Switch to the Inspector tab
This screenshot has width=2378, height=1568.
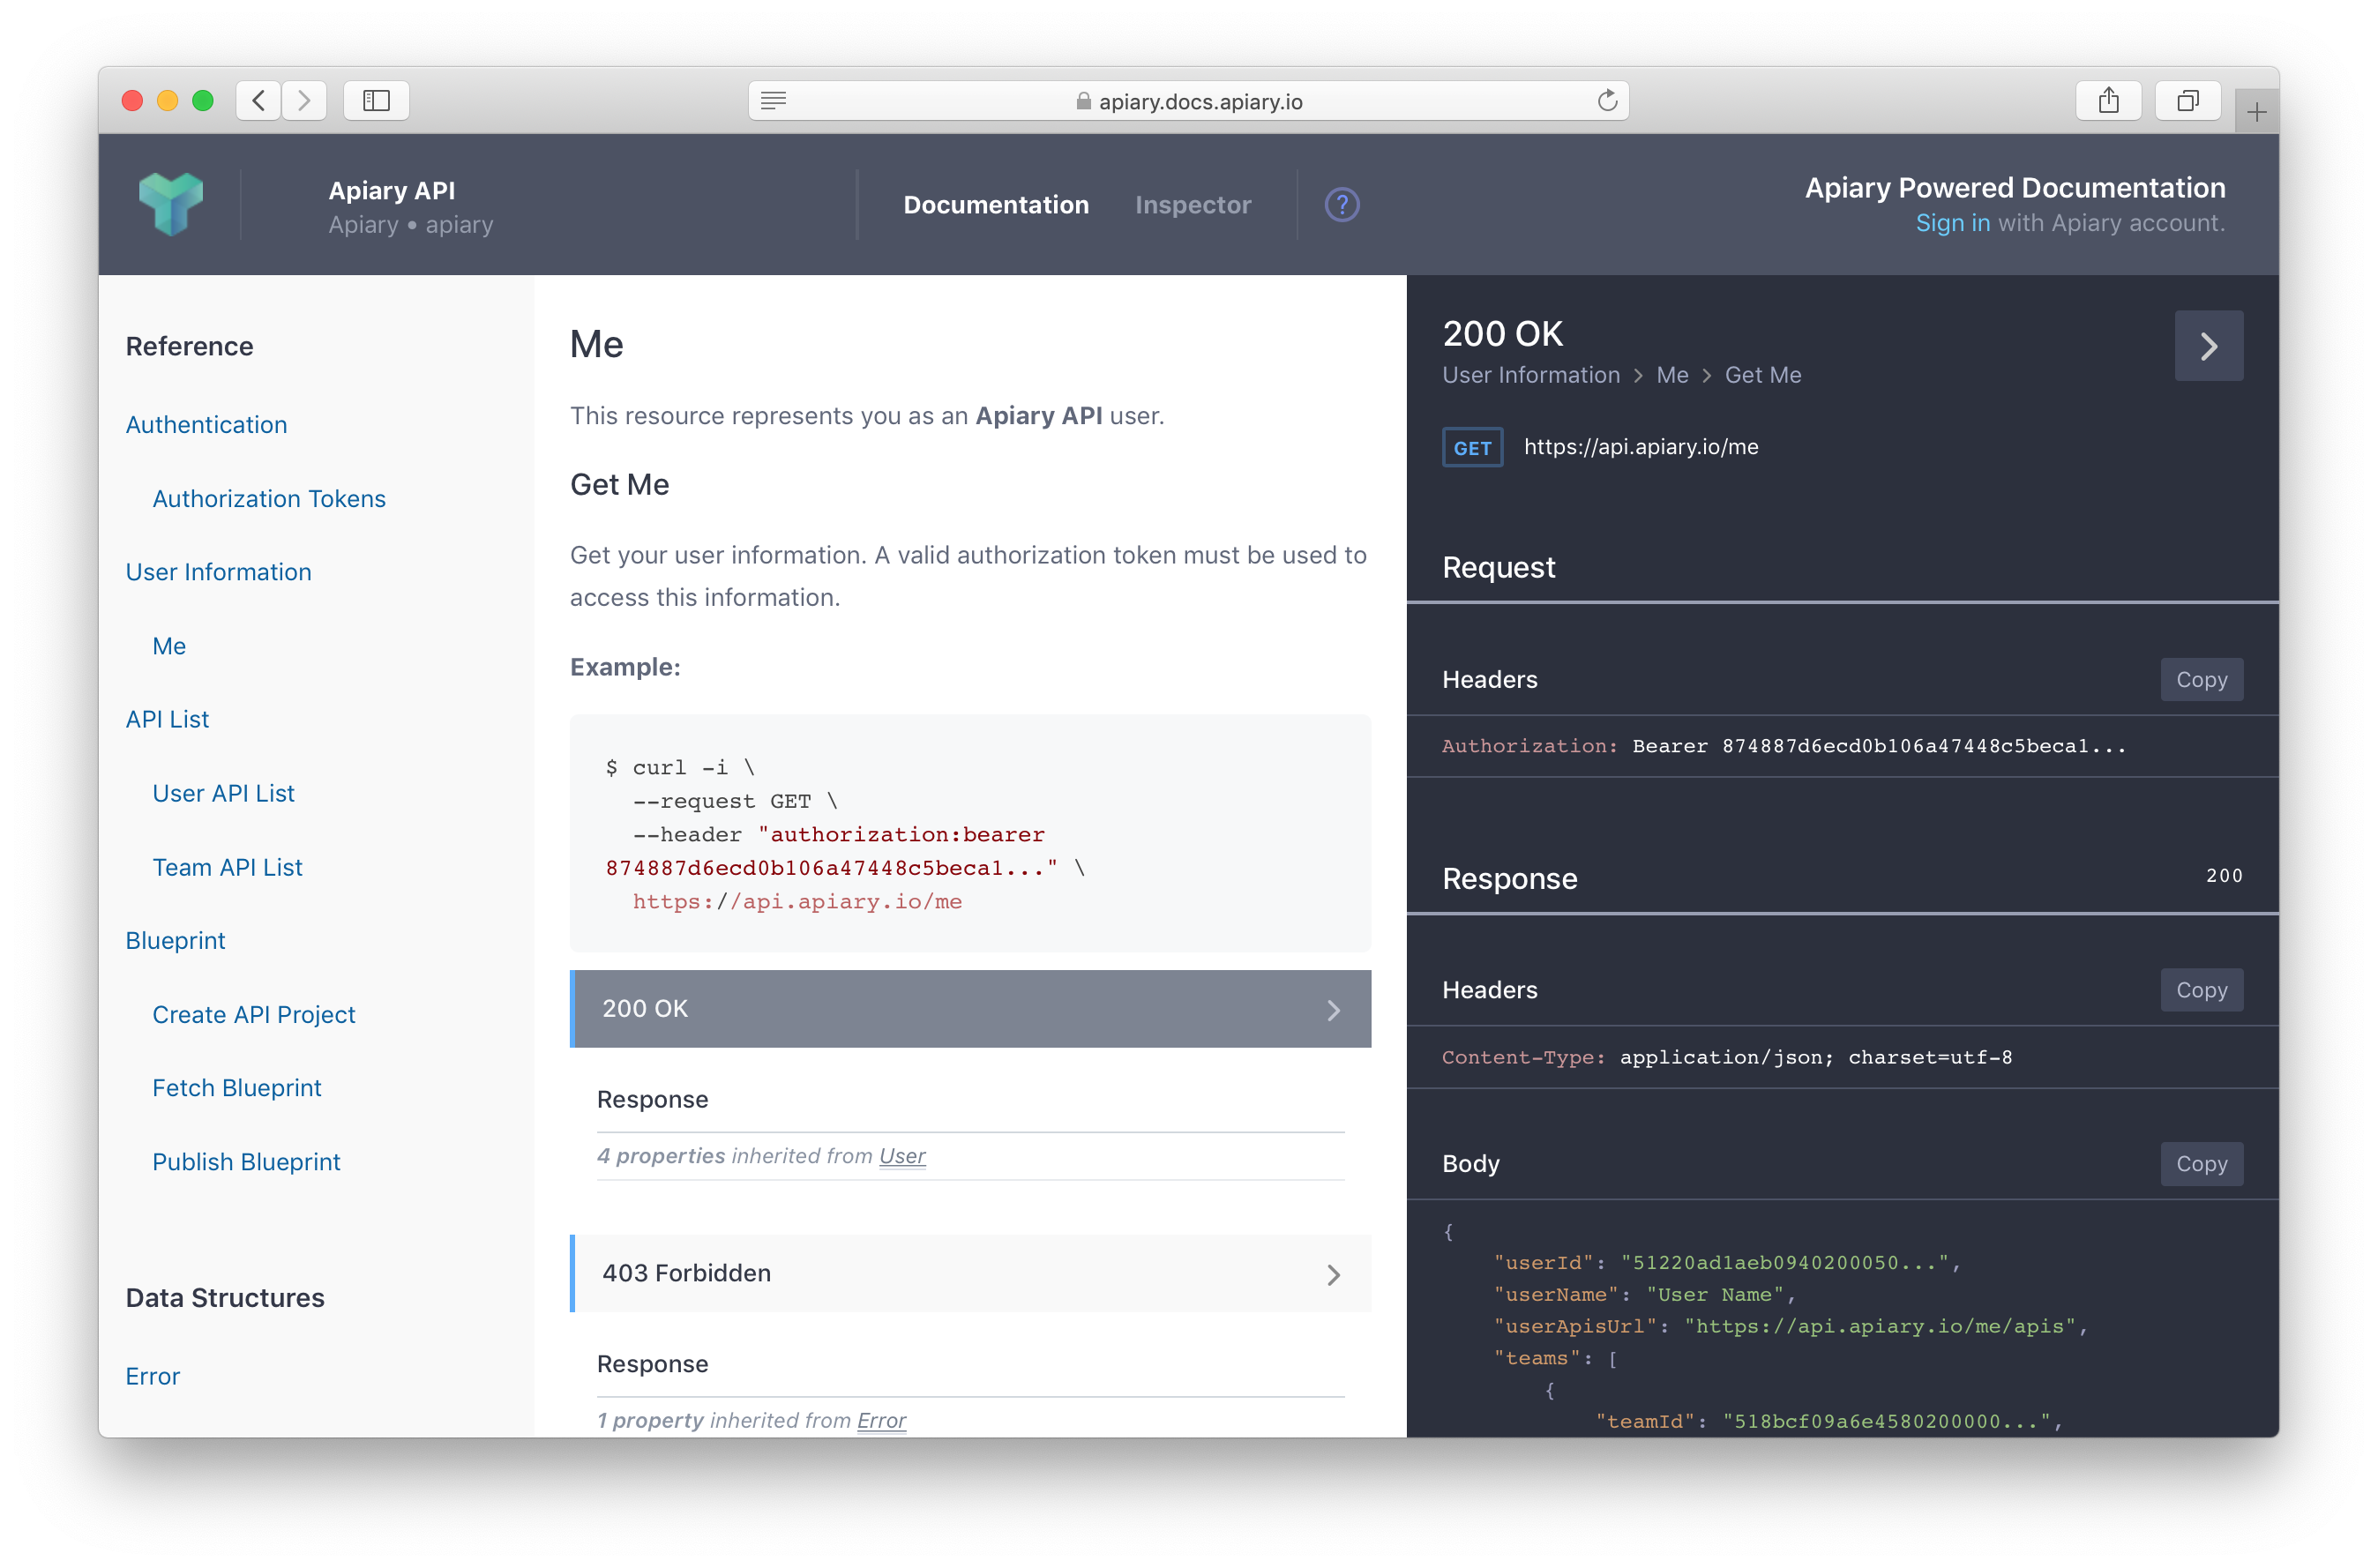coord(1193,205)
